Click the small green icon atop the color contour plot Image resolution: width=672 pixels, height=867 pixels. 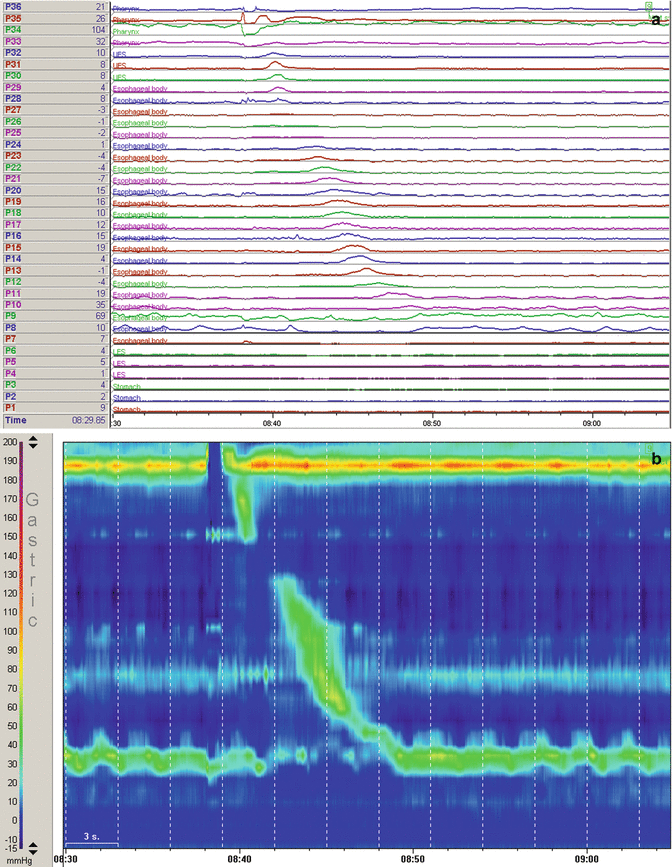(647, 447)
